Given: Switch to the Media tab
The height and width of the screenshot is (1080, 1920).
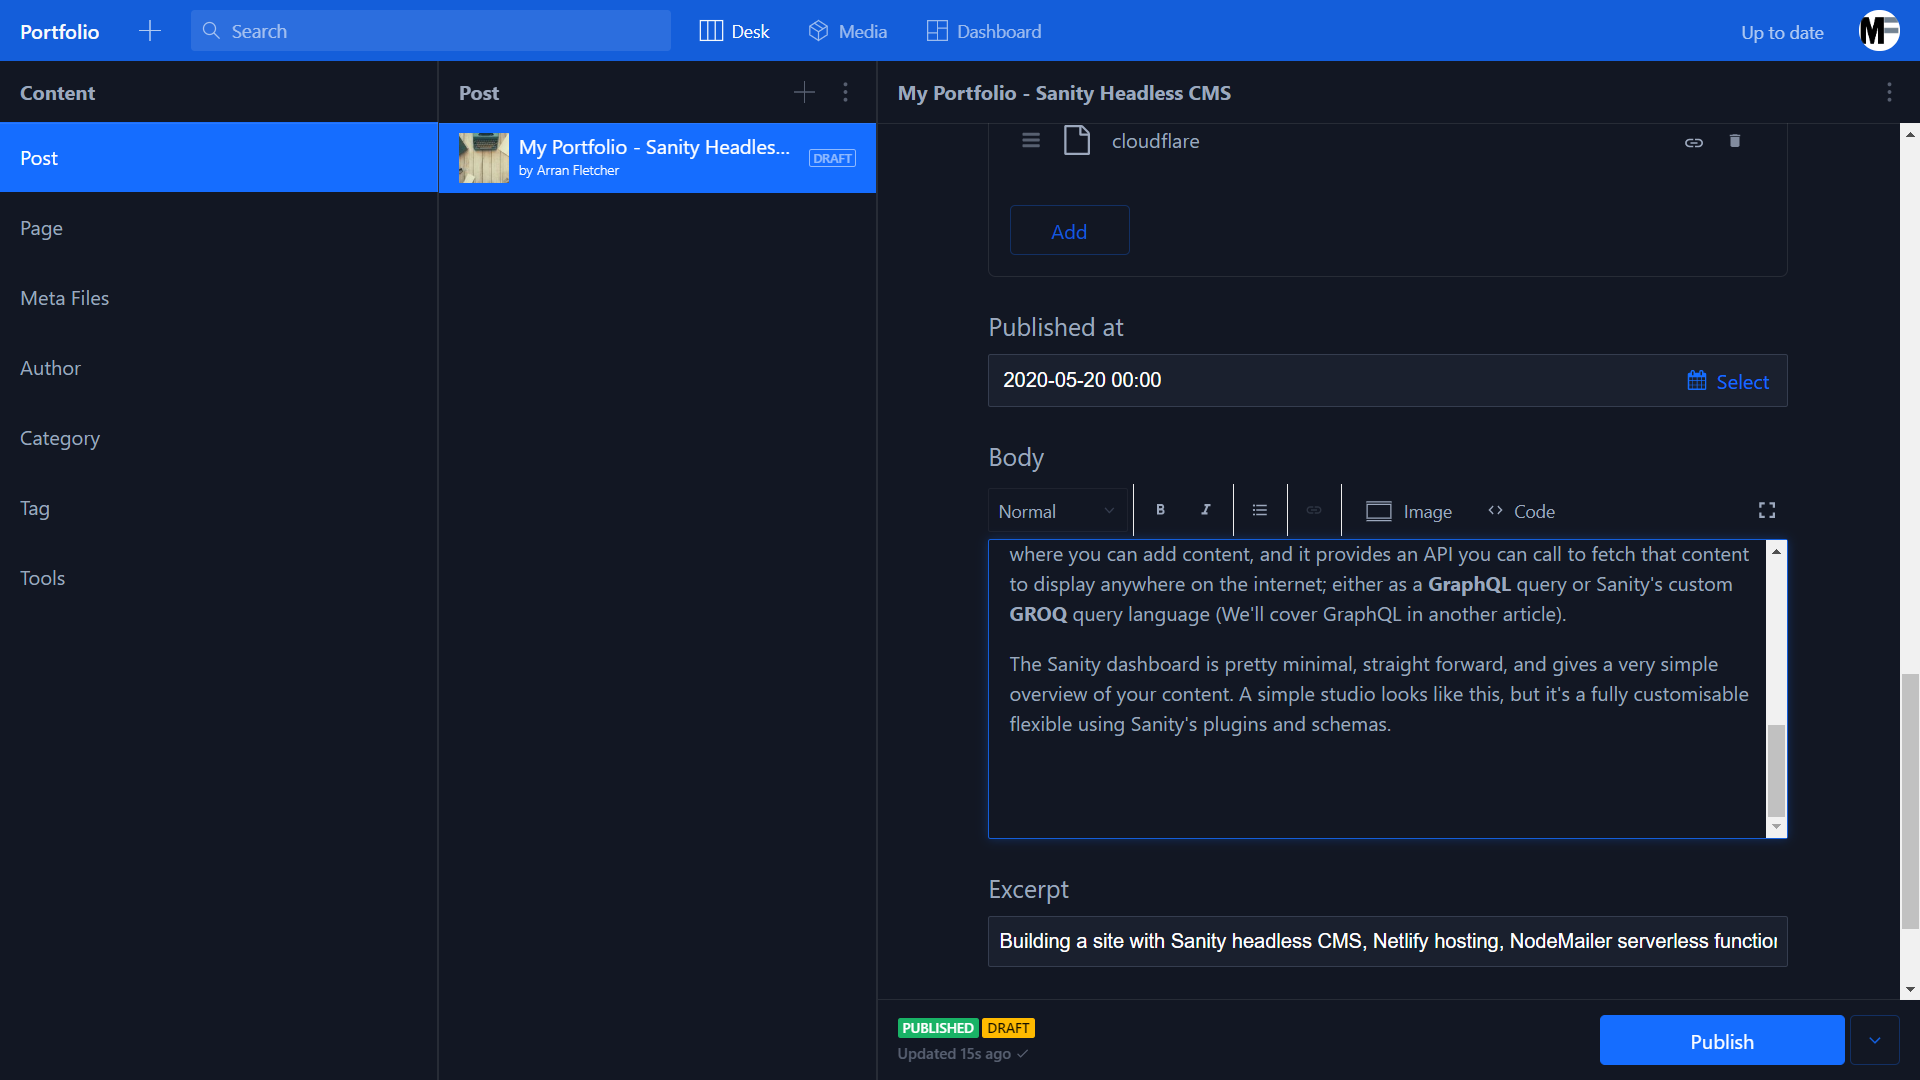Looking at the screenshot, I should [x=847, y=31].
